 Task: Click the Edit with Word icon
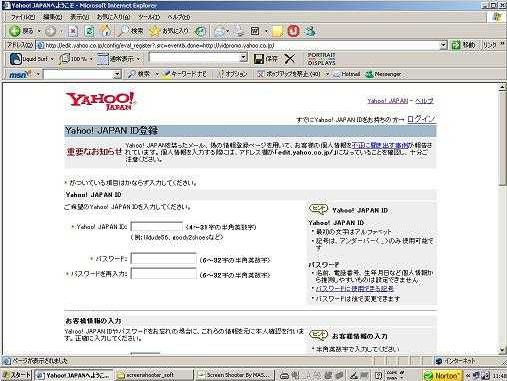[255, 31]
